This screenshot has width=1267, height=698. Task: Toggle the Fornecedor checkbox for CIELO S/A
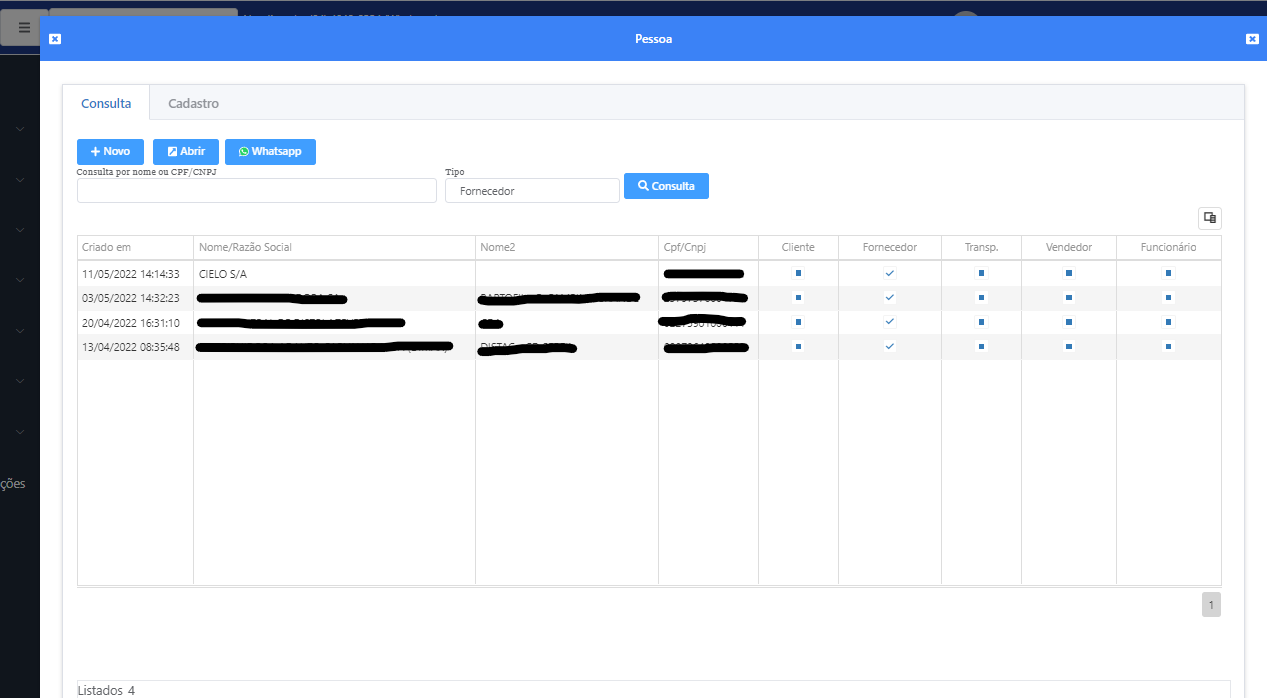[890, 273]
